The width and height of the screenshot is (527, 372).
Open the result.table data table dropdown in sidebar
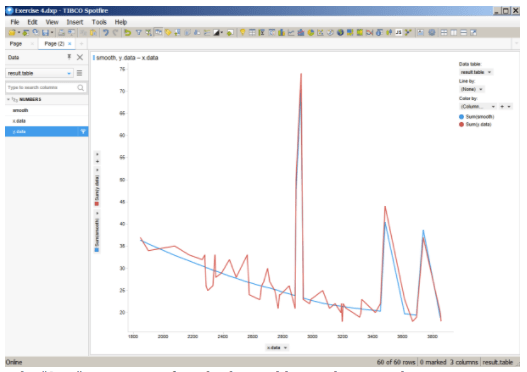(x=39, y=73)
